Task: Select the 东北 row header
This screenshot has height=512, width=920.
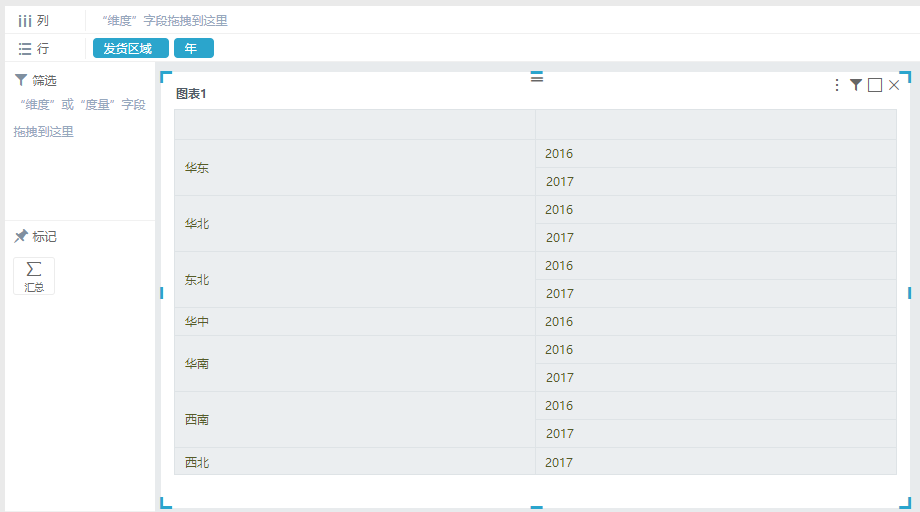Action: 355,280
